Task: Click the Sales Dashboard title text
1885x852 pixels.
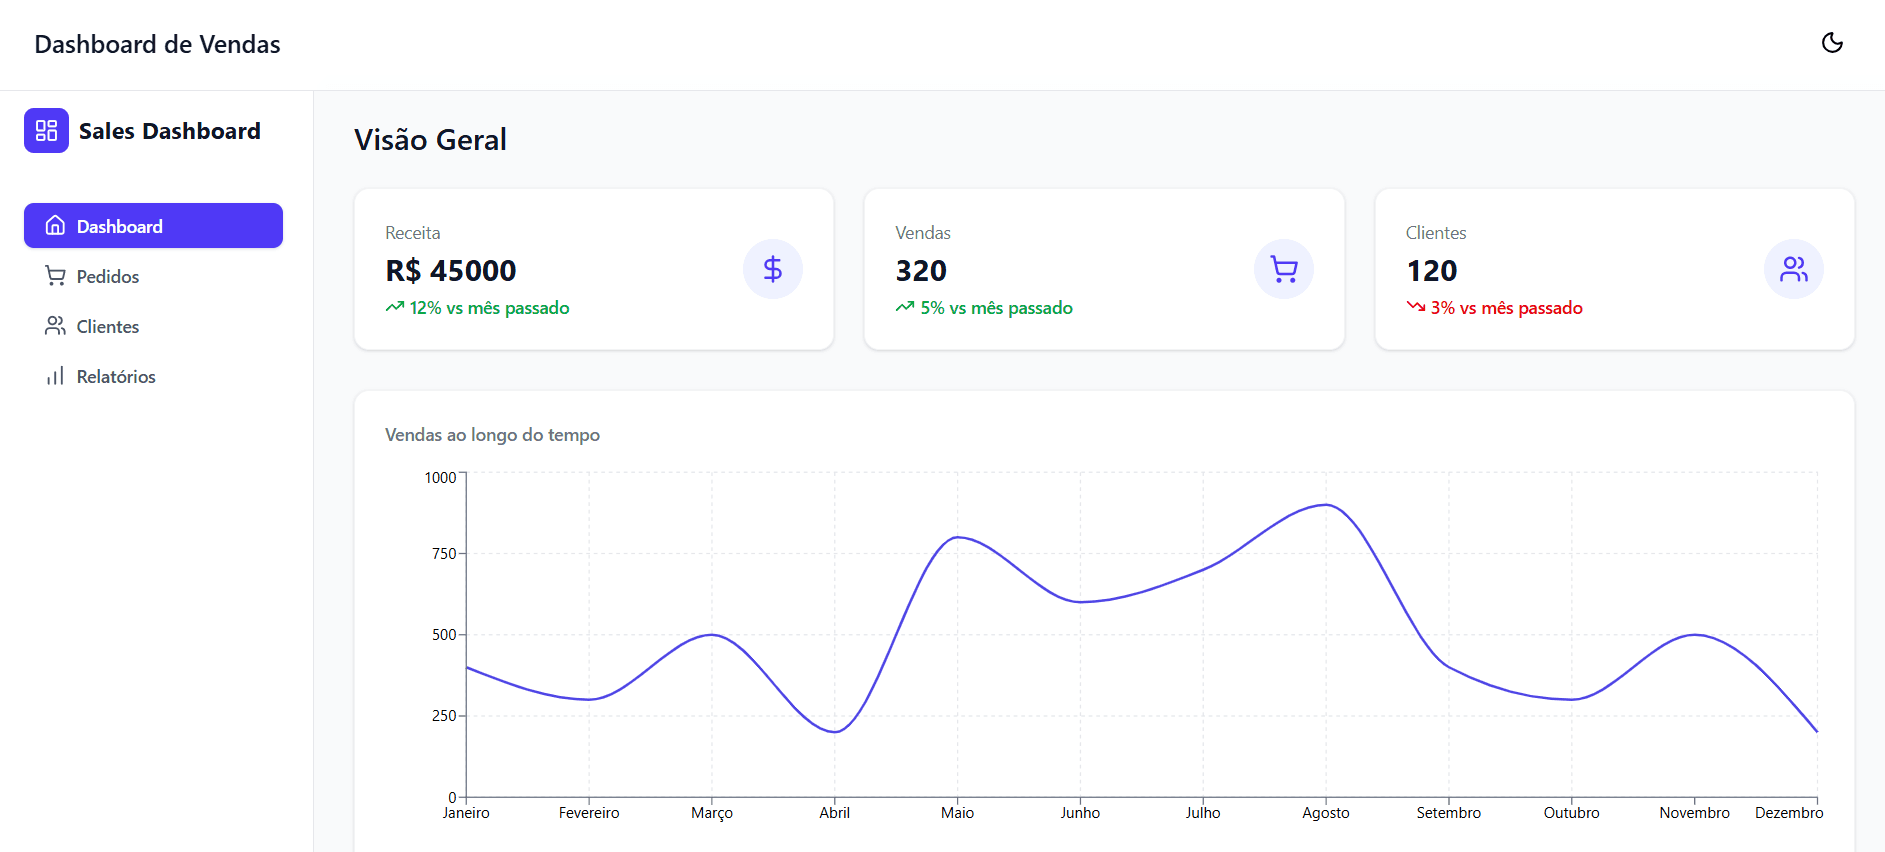Action: click(x=170, y=131)
